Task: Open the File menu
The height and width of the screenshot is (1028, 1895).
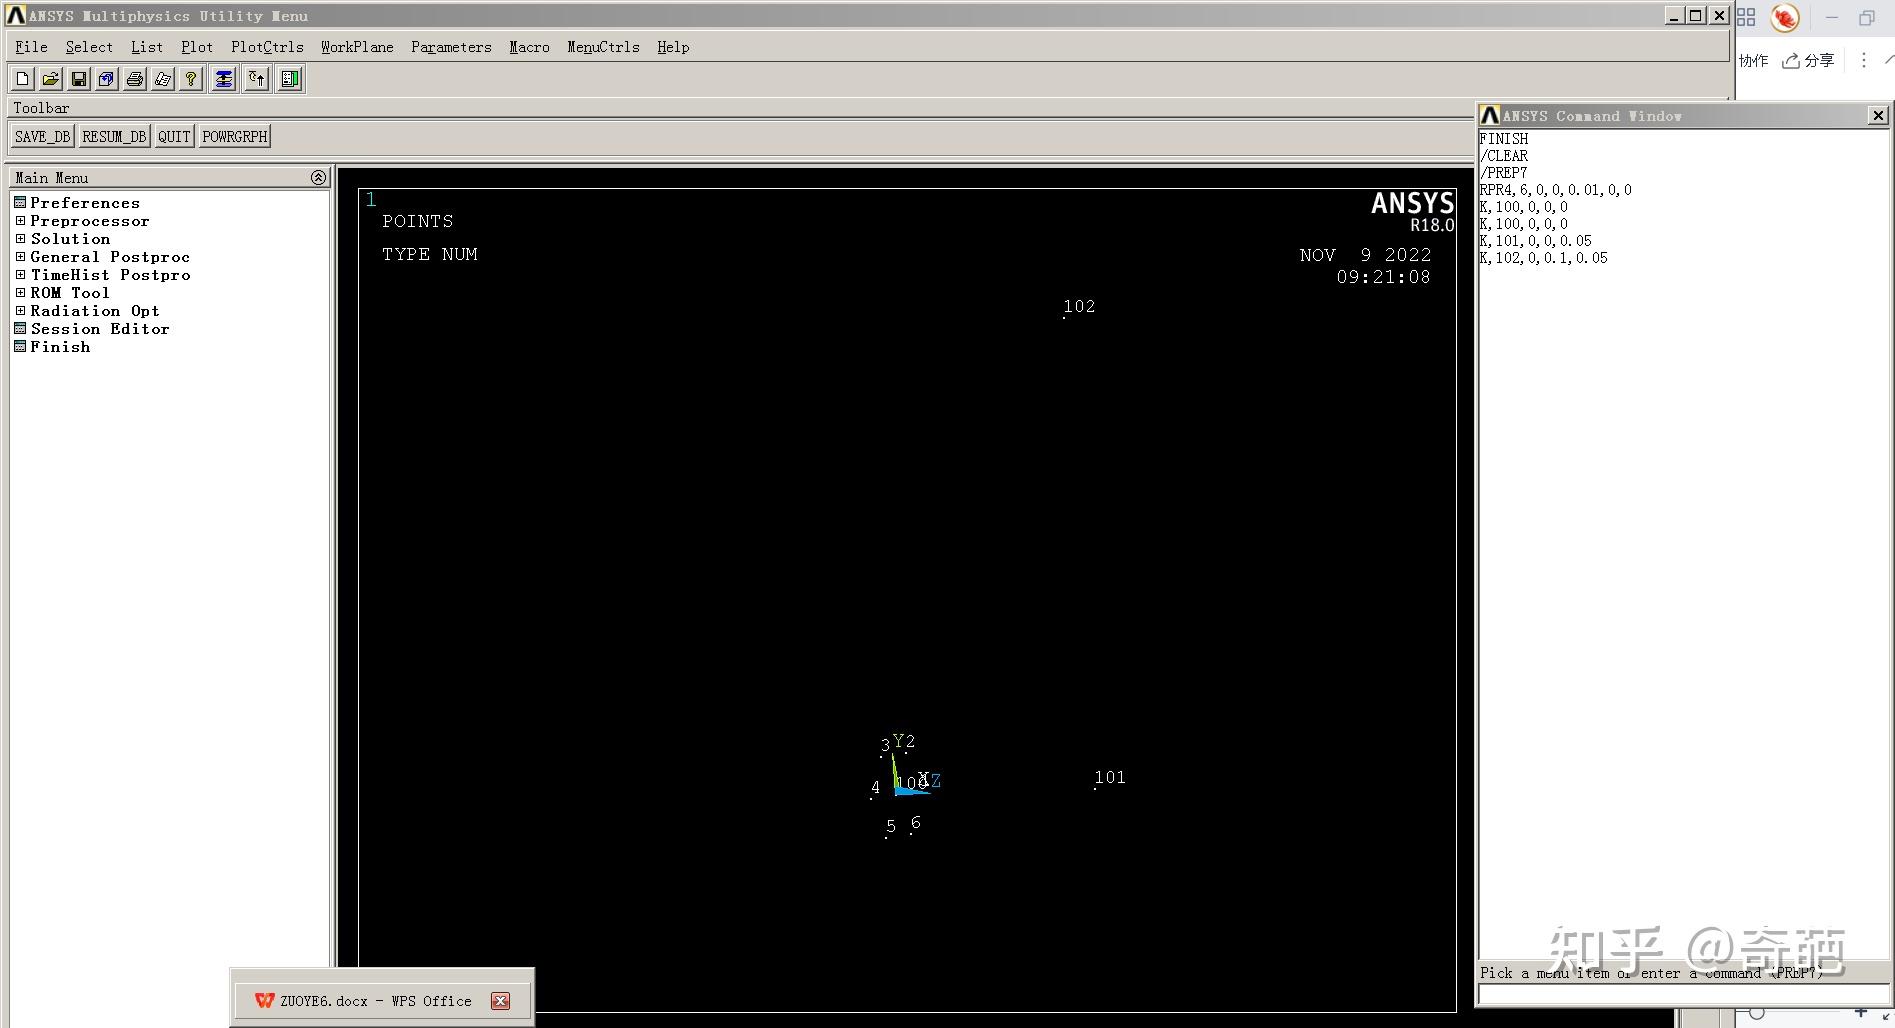Action: pyautogui.click(x=31, y=47)
